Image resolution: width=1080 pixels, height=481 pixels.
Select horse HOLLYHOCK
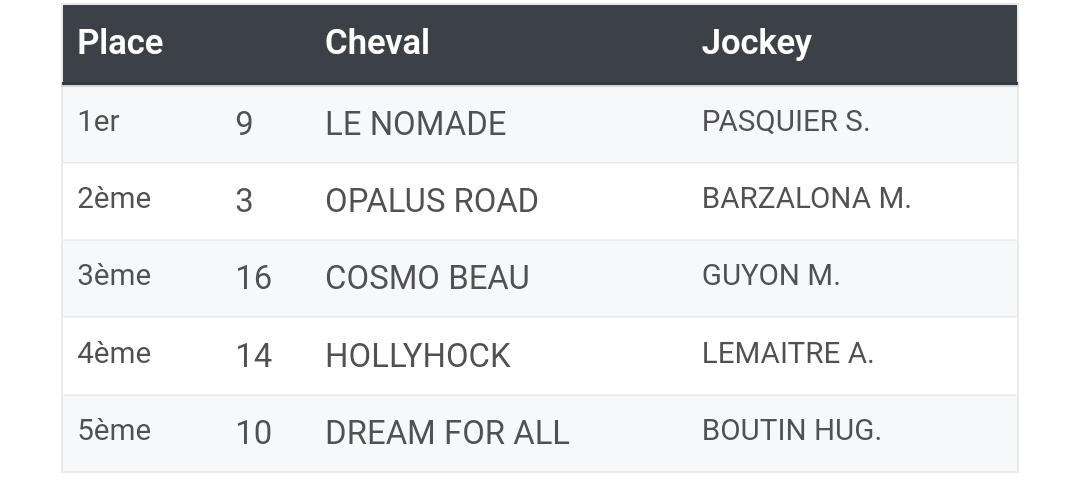click(x=417, y=356)
